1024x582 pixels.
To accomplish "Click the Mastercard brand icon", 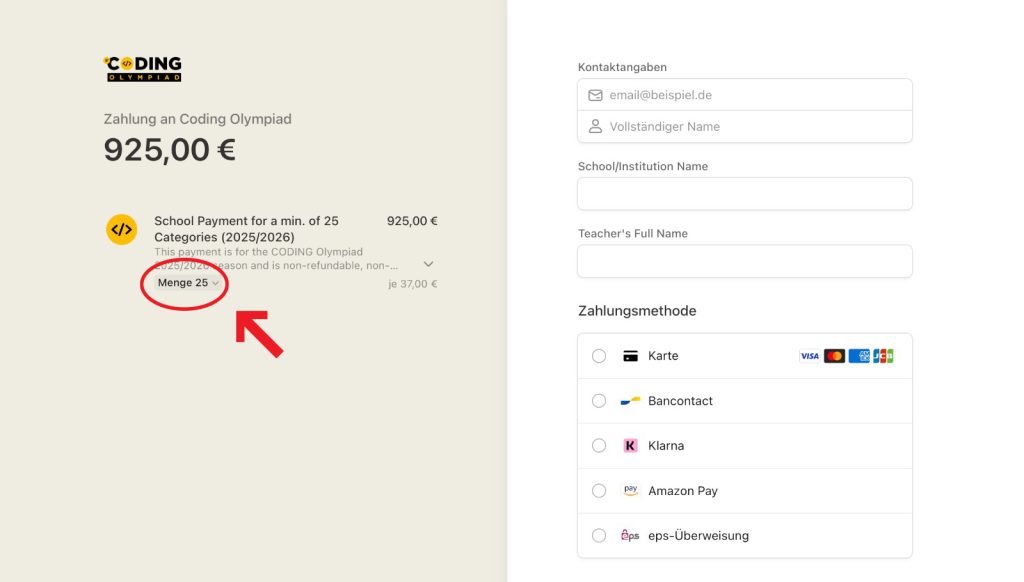I will click(x=834, y=356).
